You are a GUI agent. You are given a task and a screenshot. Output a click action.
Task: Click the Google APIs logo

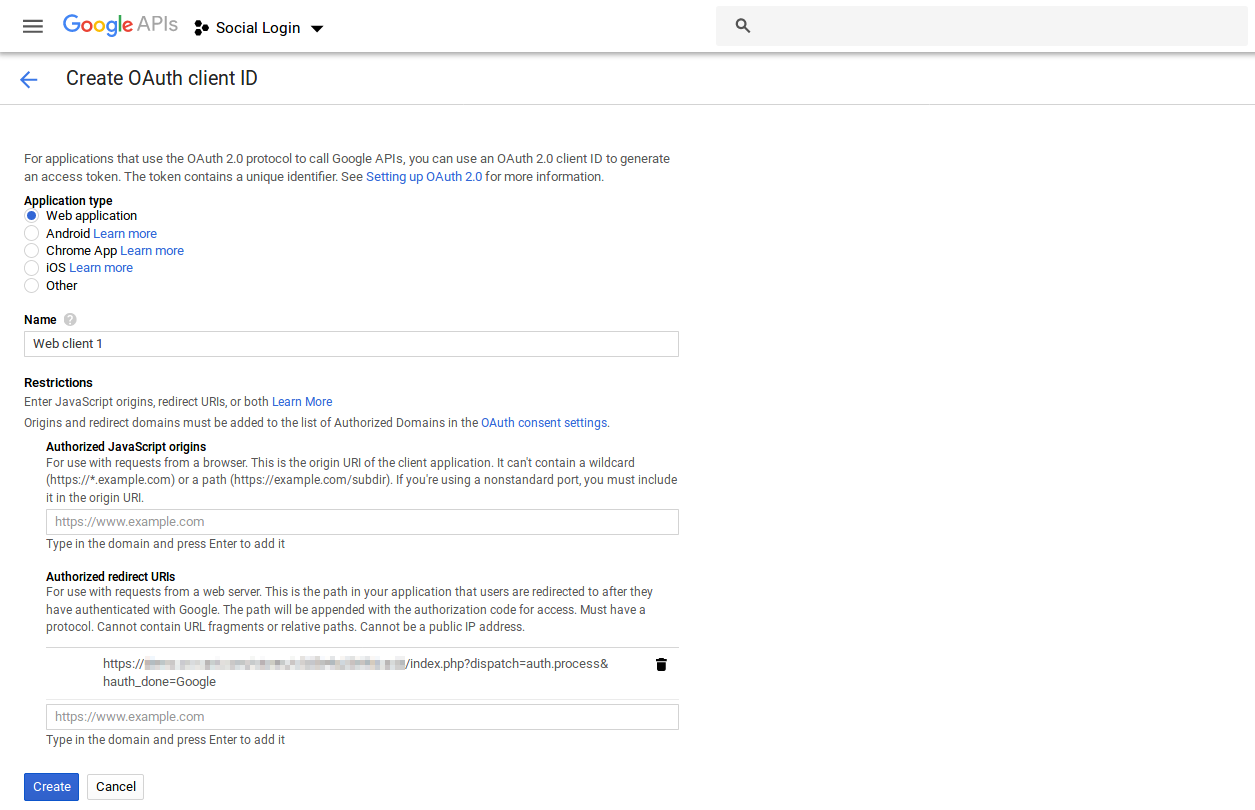click(x=120, y=25)
